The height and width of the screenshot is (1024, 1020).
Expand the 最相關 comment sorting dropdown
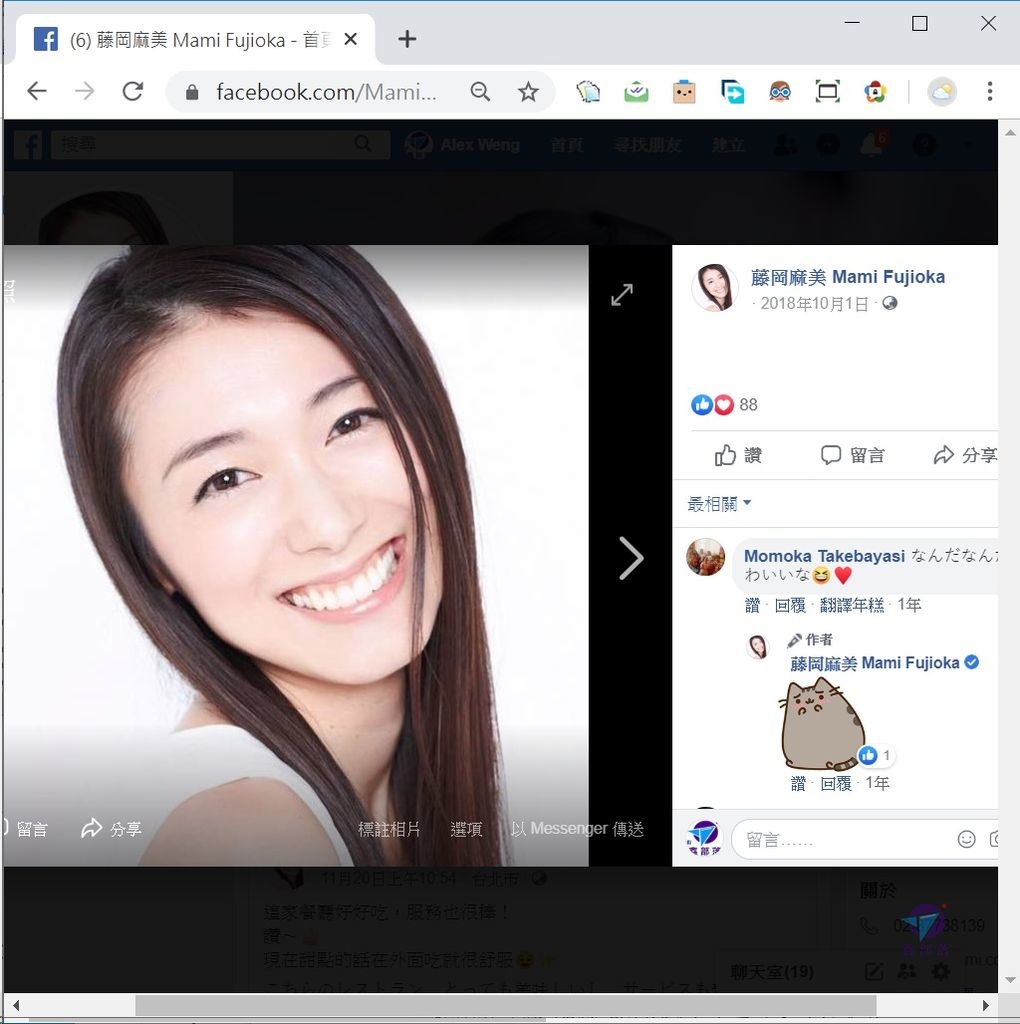coord(719,504)
